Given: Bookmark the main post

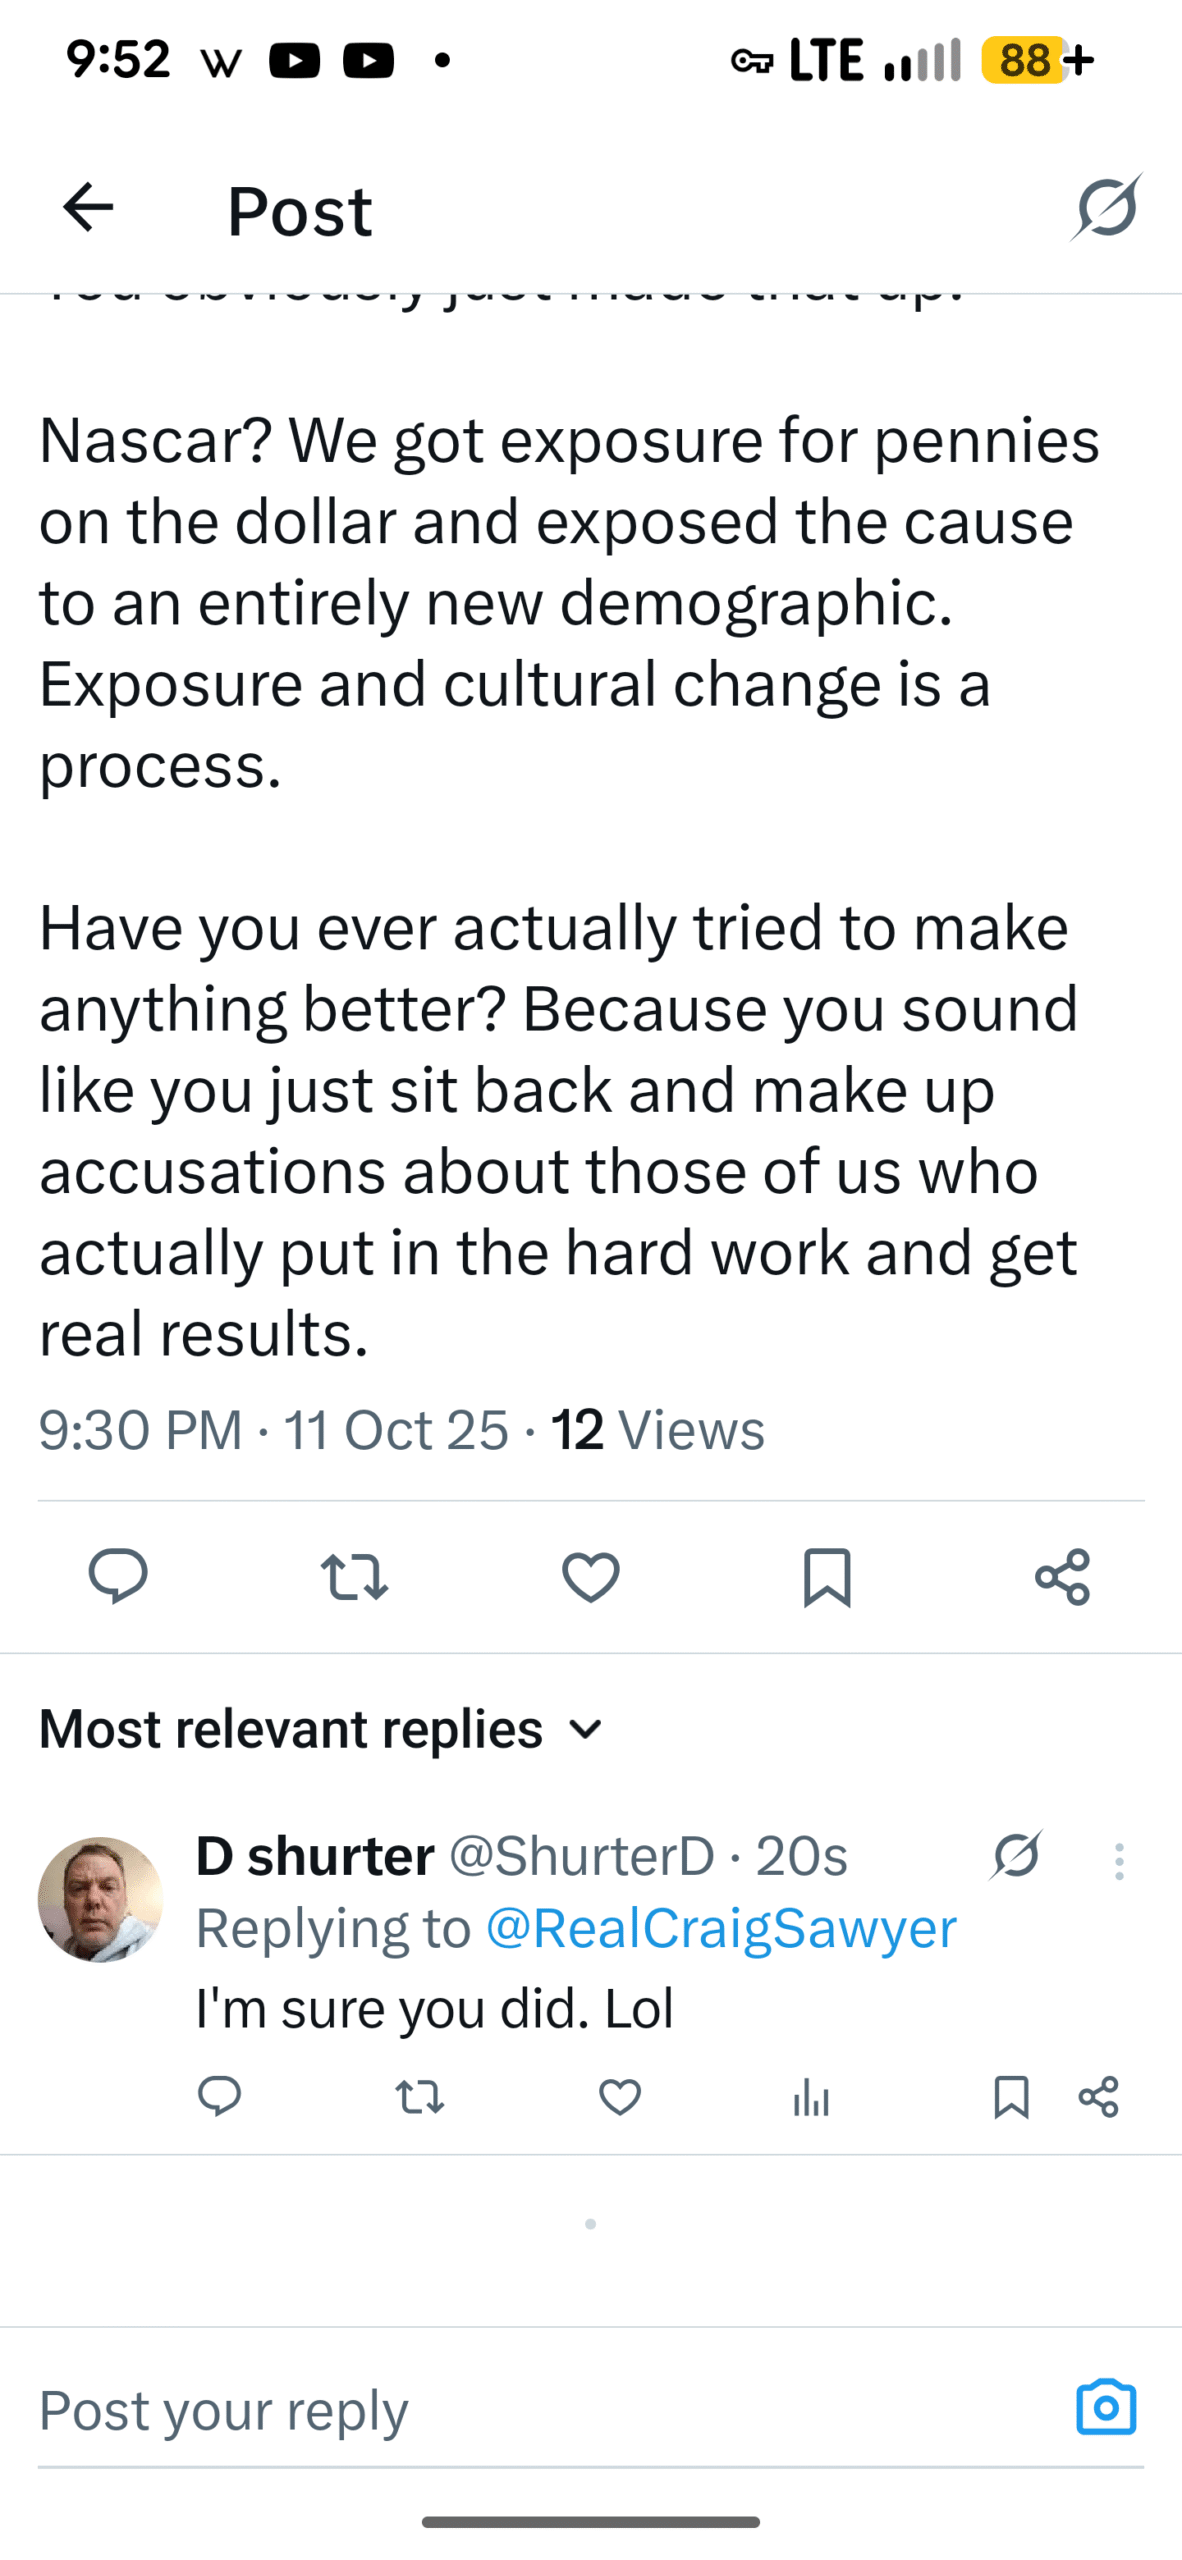Looking at the screenshot, I should point(827,1577).
